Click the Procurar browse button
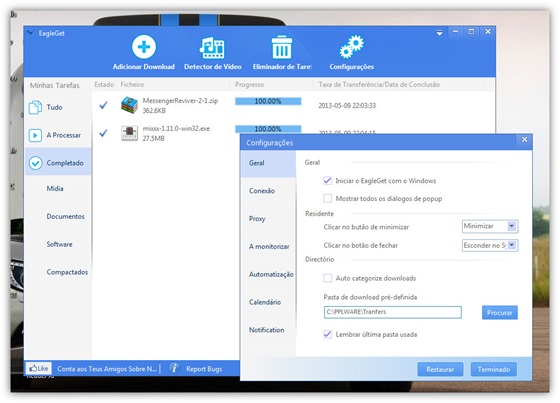 (x=500, y=313)
